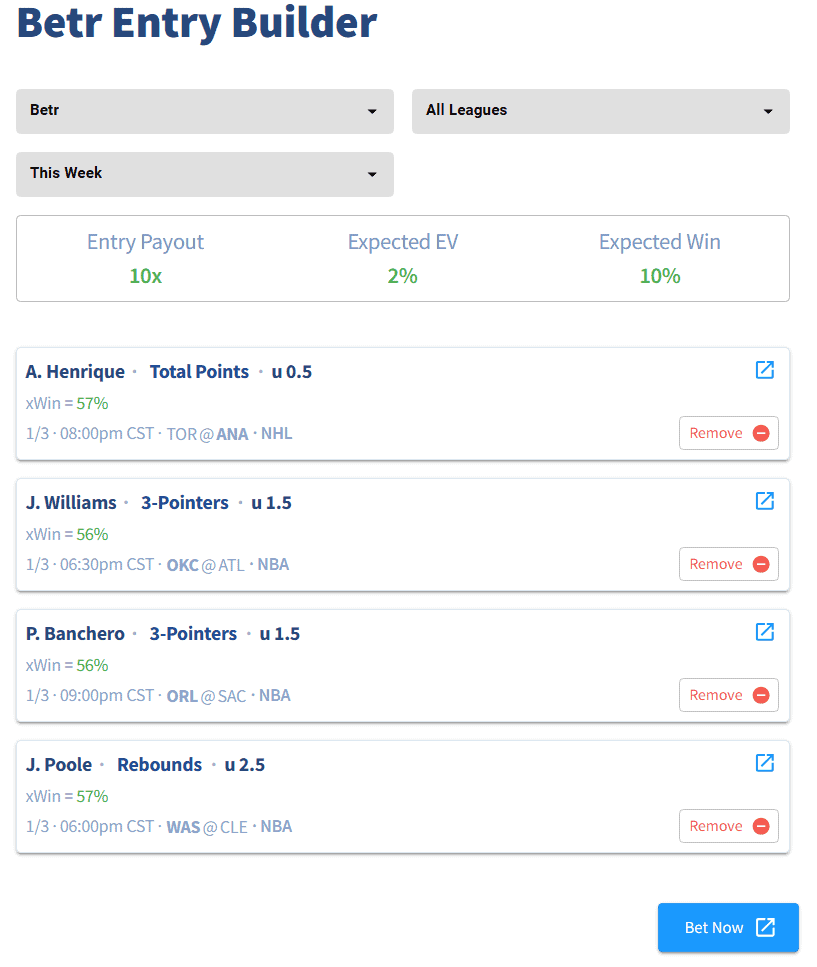Screen dimensions: 817x967
Task: Click the ORL @ SAC NBA game info
Action: point(228,696)
